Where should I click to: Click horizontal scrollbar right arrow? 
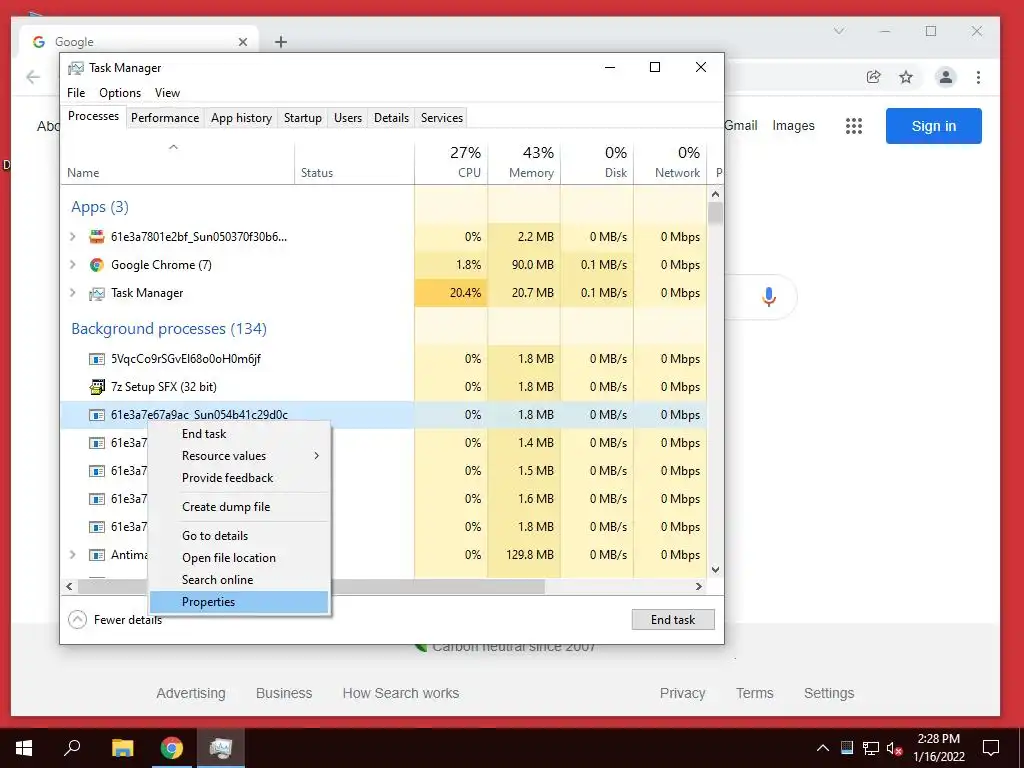point(699,586)
